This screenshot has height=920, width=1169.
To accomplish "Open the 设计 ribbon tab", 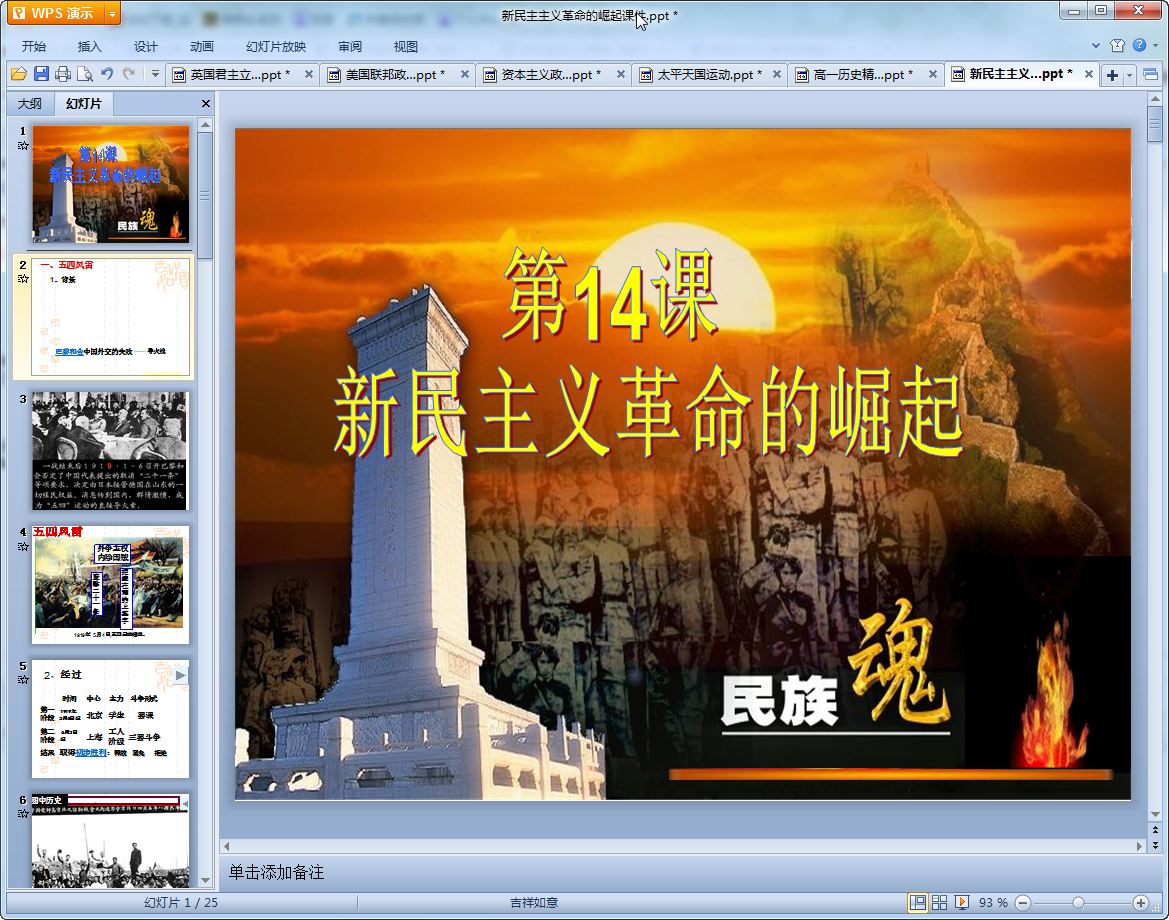I will [145, 46].
